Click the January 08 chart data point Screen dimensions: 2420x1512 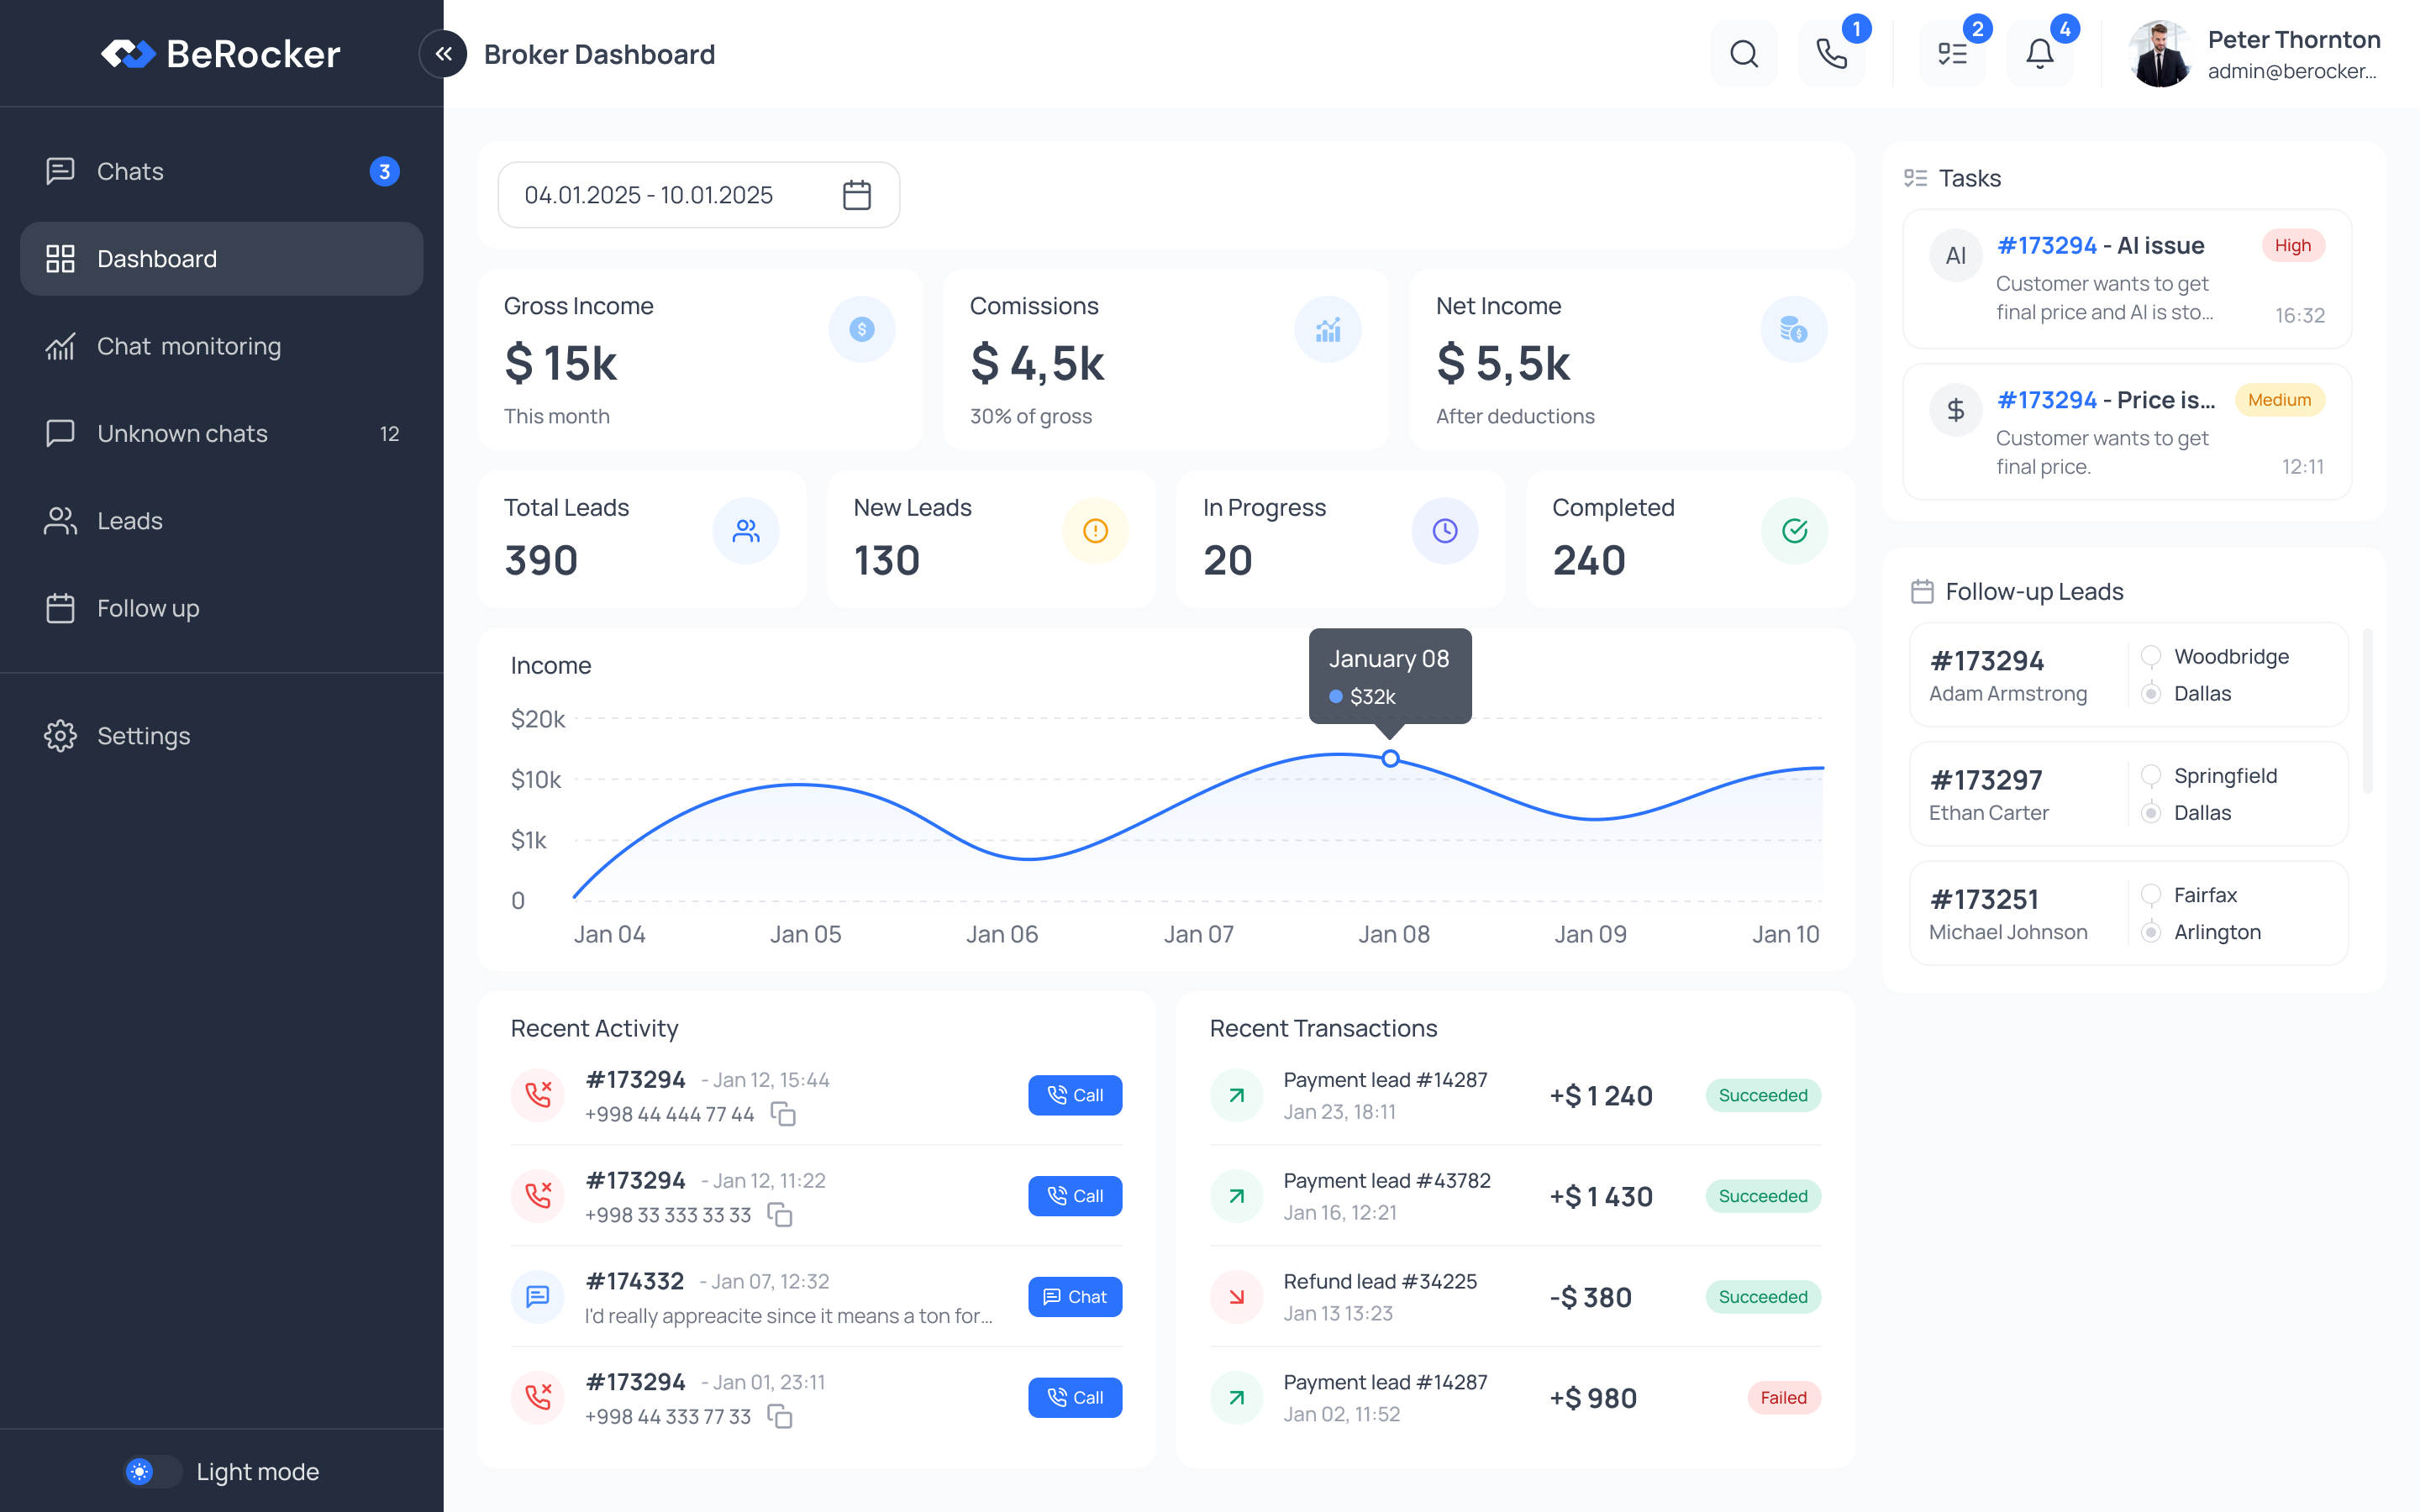click(1390, 759)
